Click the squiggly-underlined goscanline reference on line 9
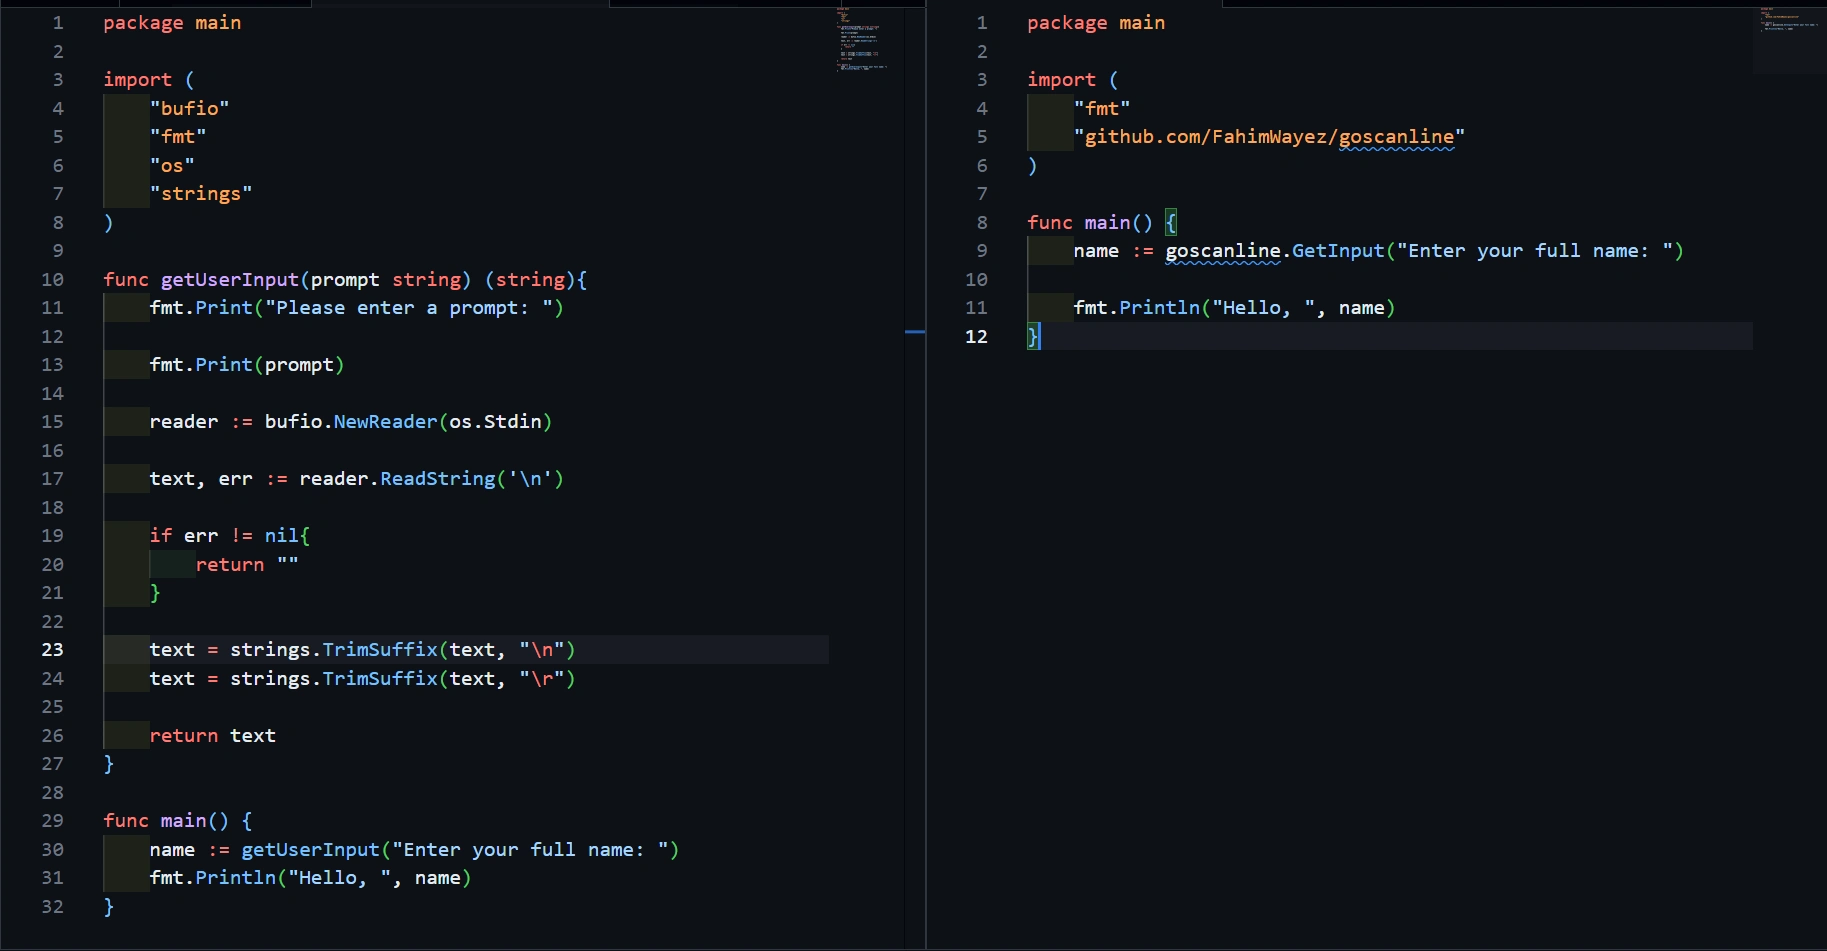The height and width of the screenshot is (951, 1827). [x=1222, y=251]
